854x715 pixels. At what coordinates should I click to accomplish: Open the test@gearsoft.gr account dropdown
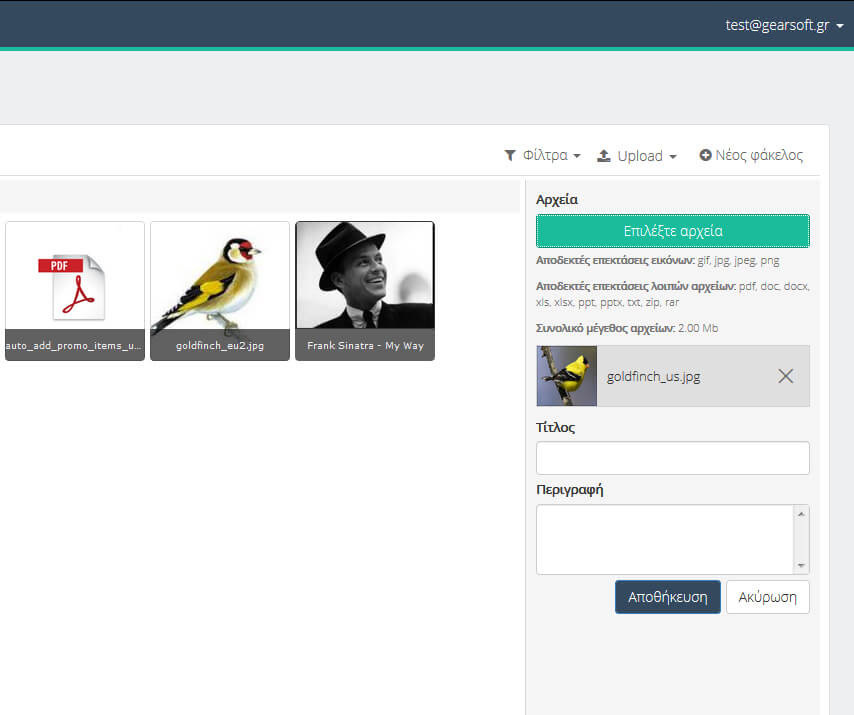[x=784, y=25]
